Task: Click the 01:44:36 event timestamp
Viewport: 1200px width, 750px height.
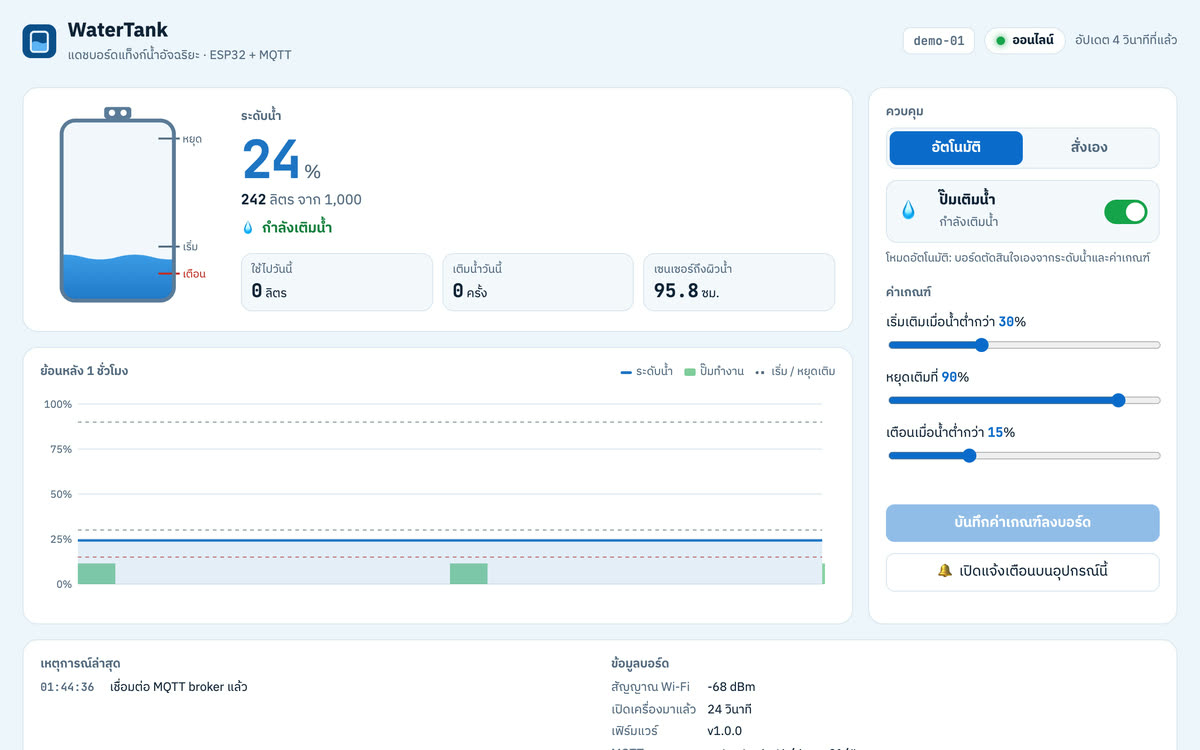Action: click(x=67, y=687)
